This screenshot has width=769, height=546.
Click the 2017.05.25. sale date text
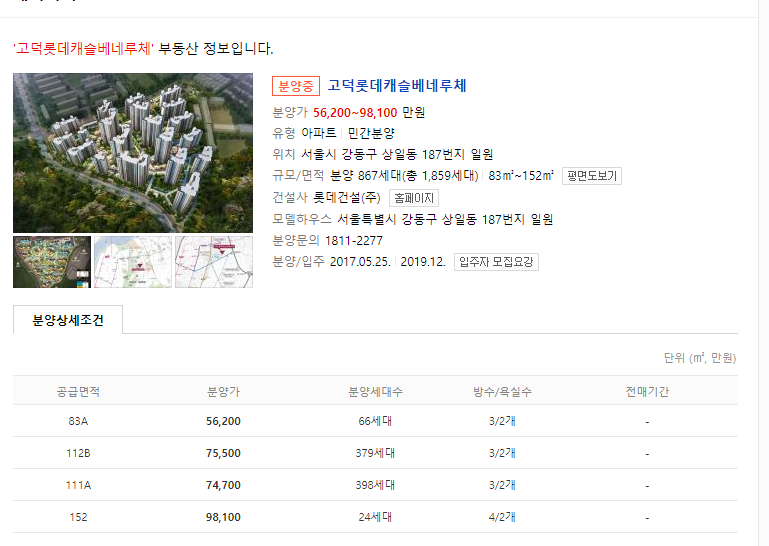click(x=360, y=261)
